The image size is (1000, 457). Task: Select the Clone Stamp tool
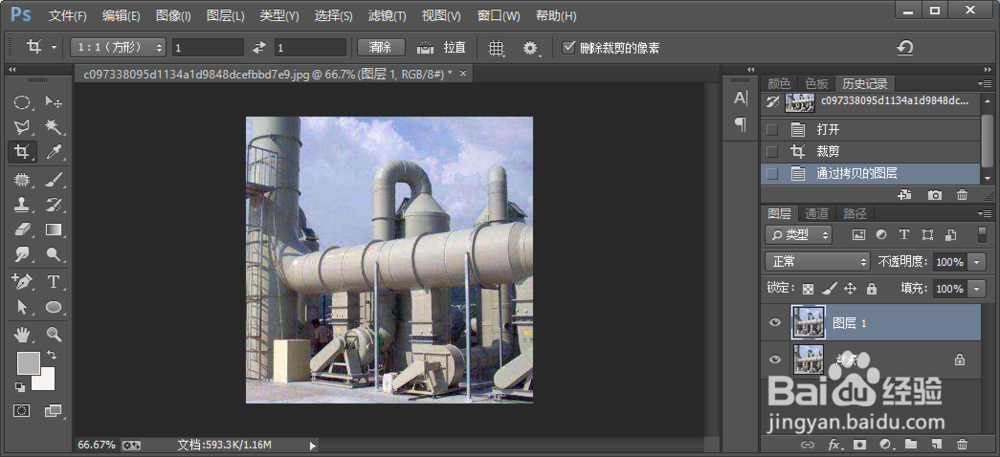click(22, 205)
